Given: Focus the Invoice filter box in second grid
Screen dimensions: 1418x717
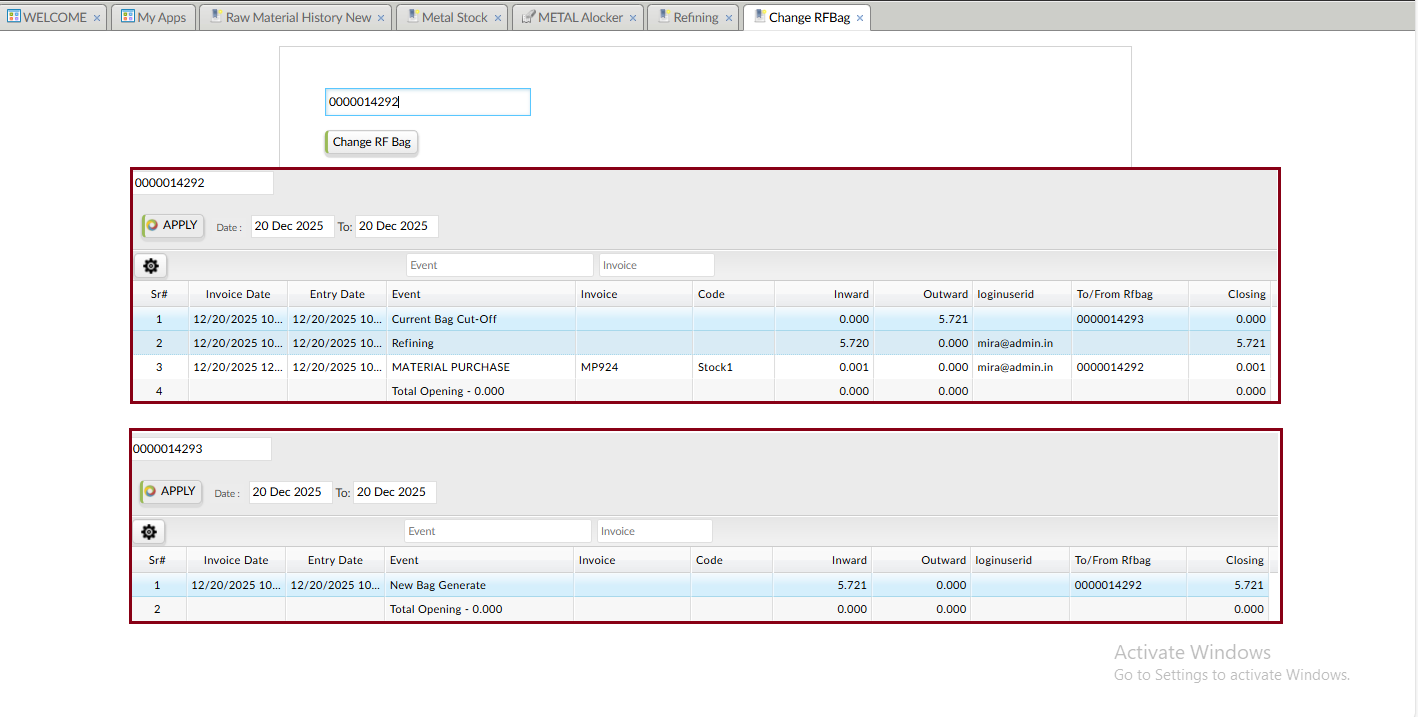Looking at the screenshot, I should (654, 531).
